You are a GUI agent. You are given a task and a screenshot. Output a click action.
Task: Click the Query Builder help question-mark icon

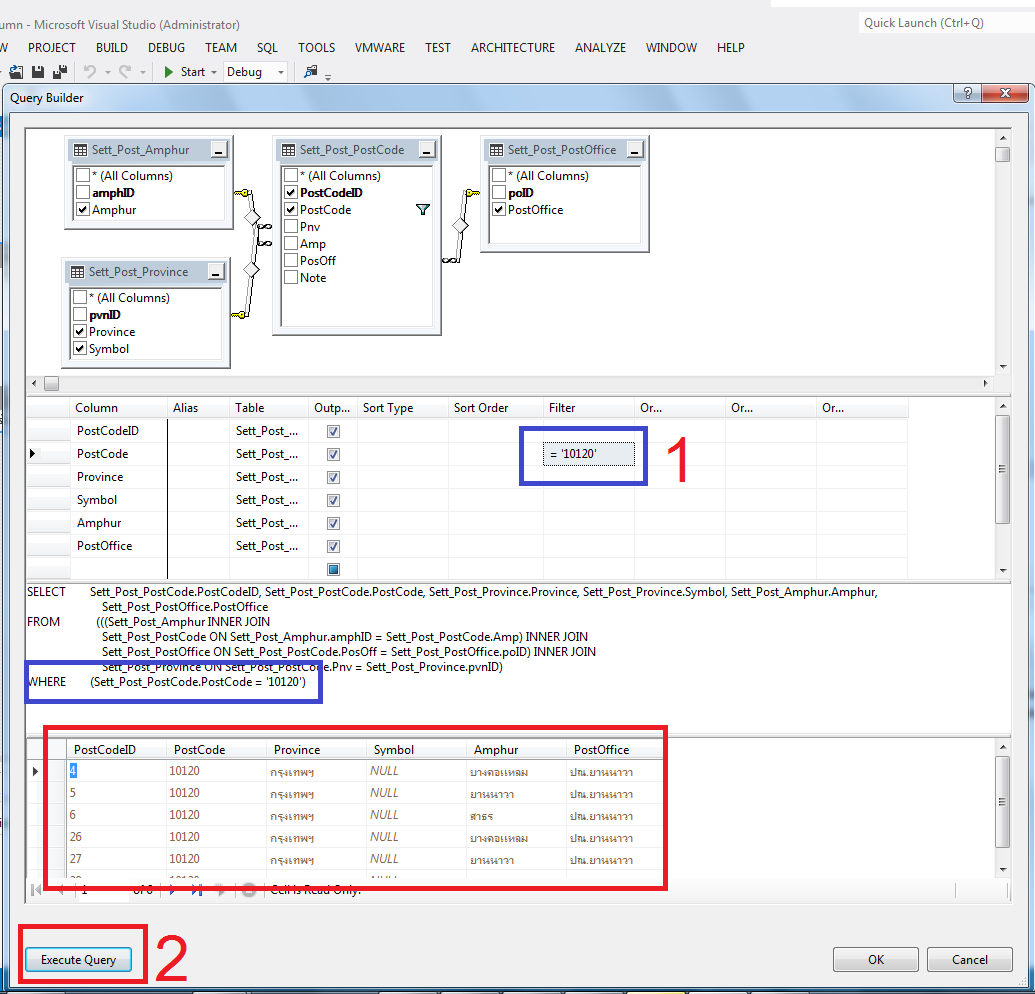click(x=967, y=94)
